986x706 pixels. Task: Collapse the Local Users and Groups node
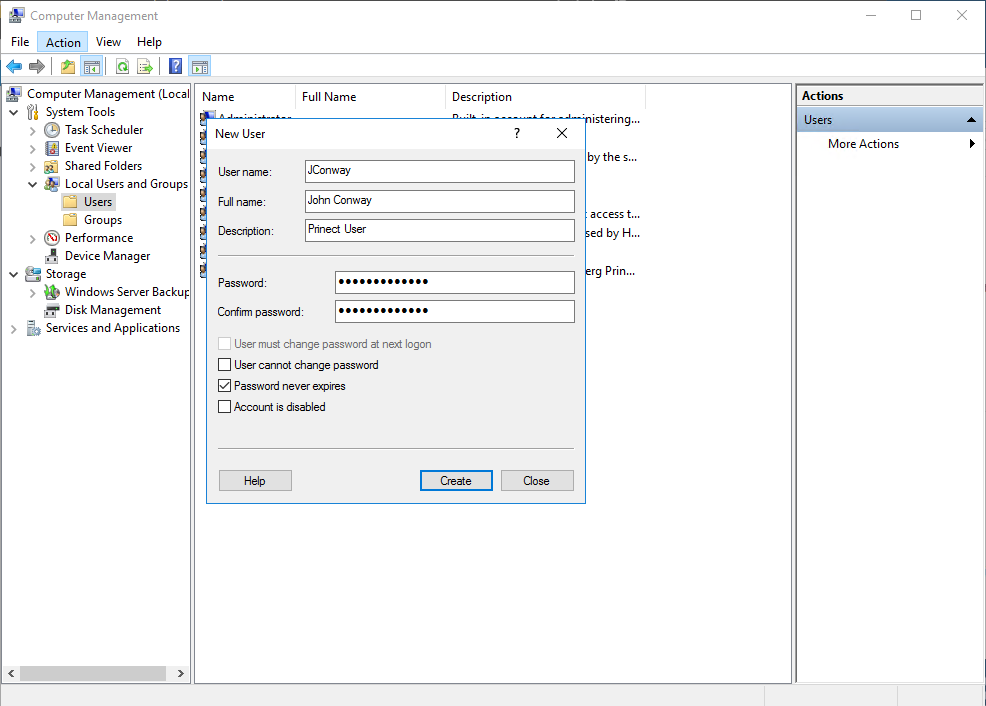tap(33, 184)
